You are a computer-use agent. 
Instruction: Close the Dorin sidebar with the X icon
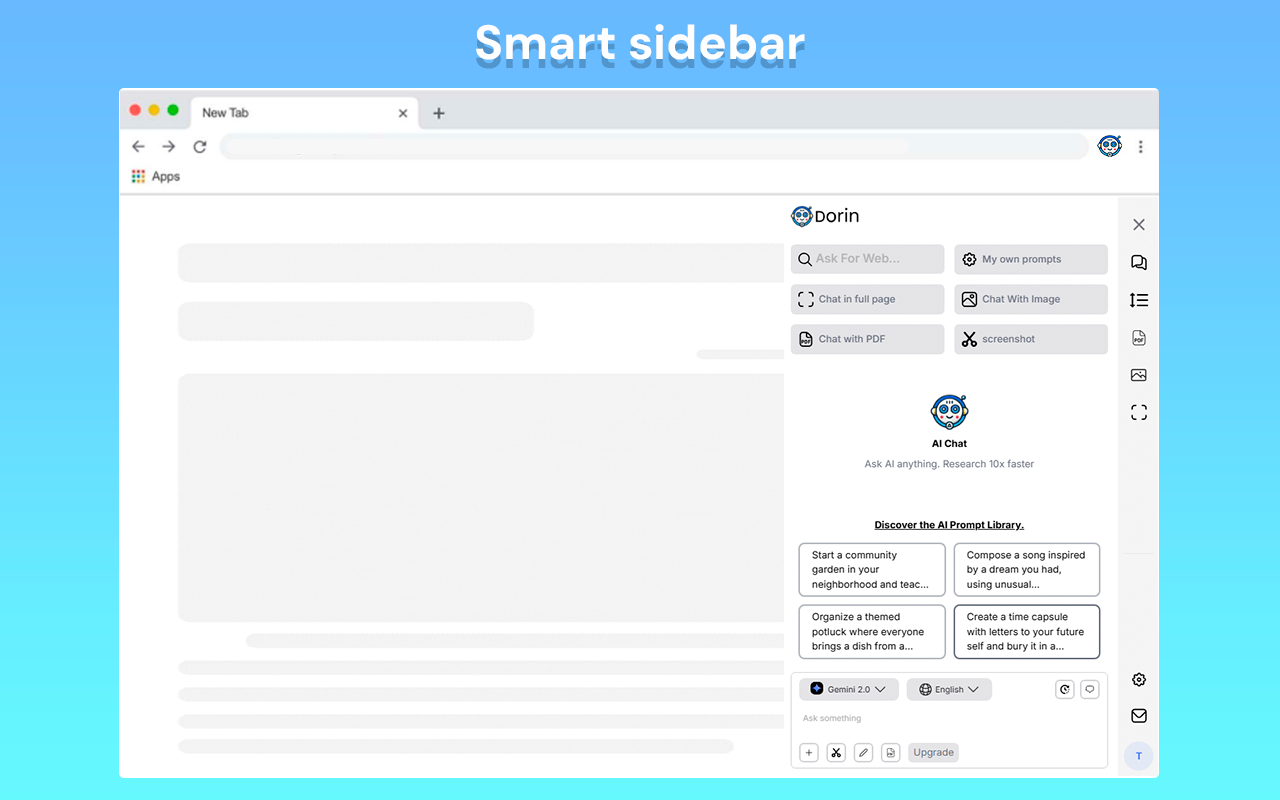point(1139,225)
